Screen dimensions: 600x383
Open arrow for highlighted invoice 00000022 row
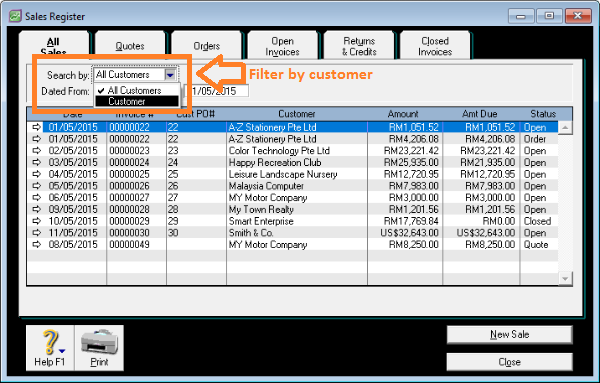[36, 127]
